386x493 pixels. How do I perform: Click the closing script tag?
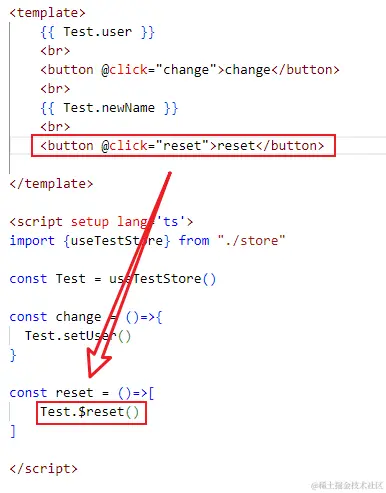(x=44, y=469)
